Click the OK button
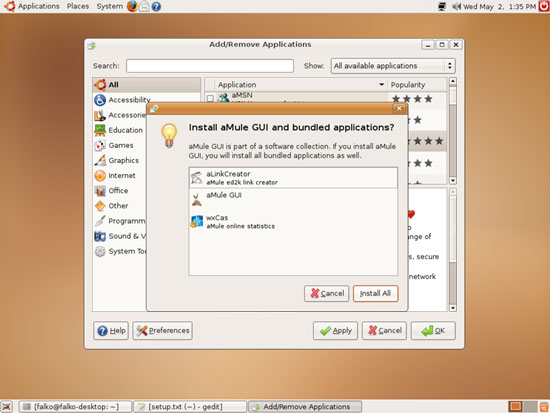 pos(433,331)
